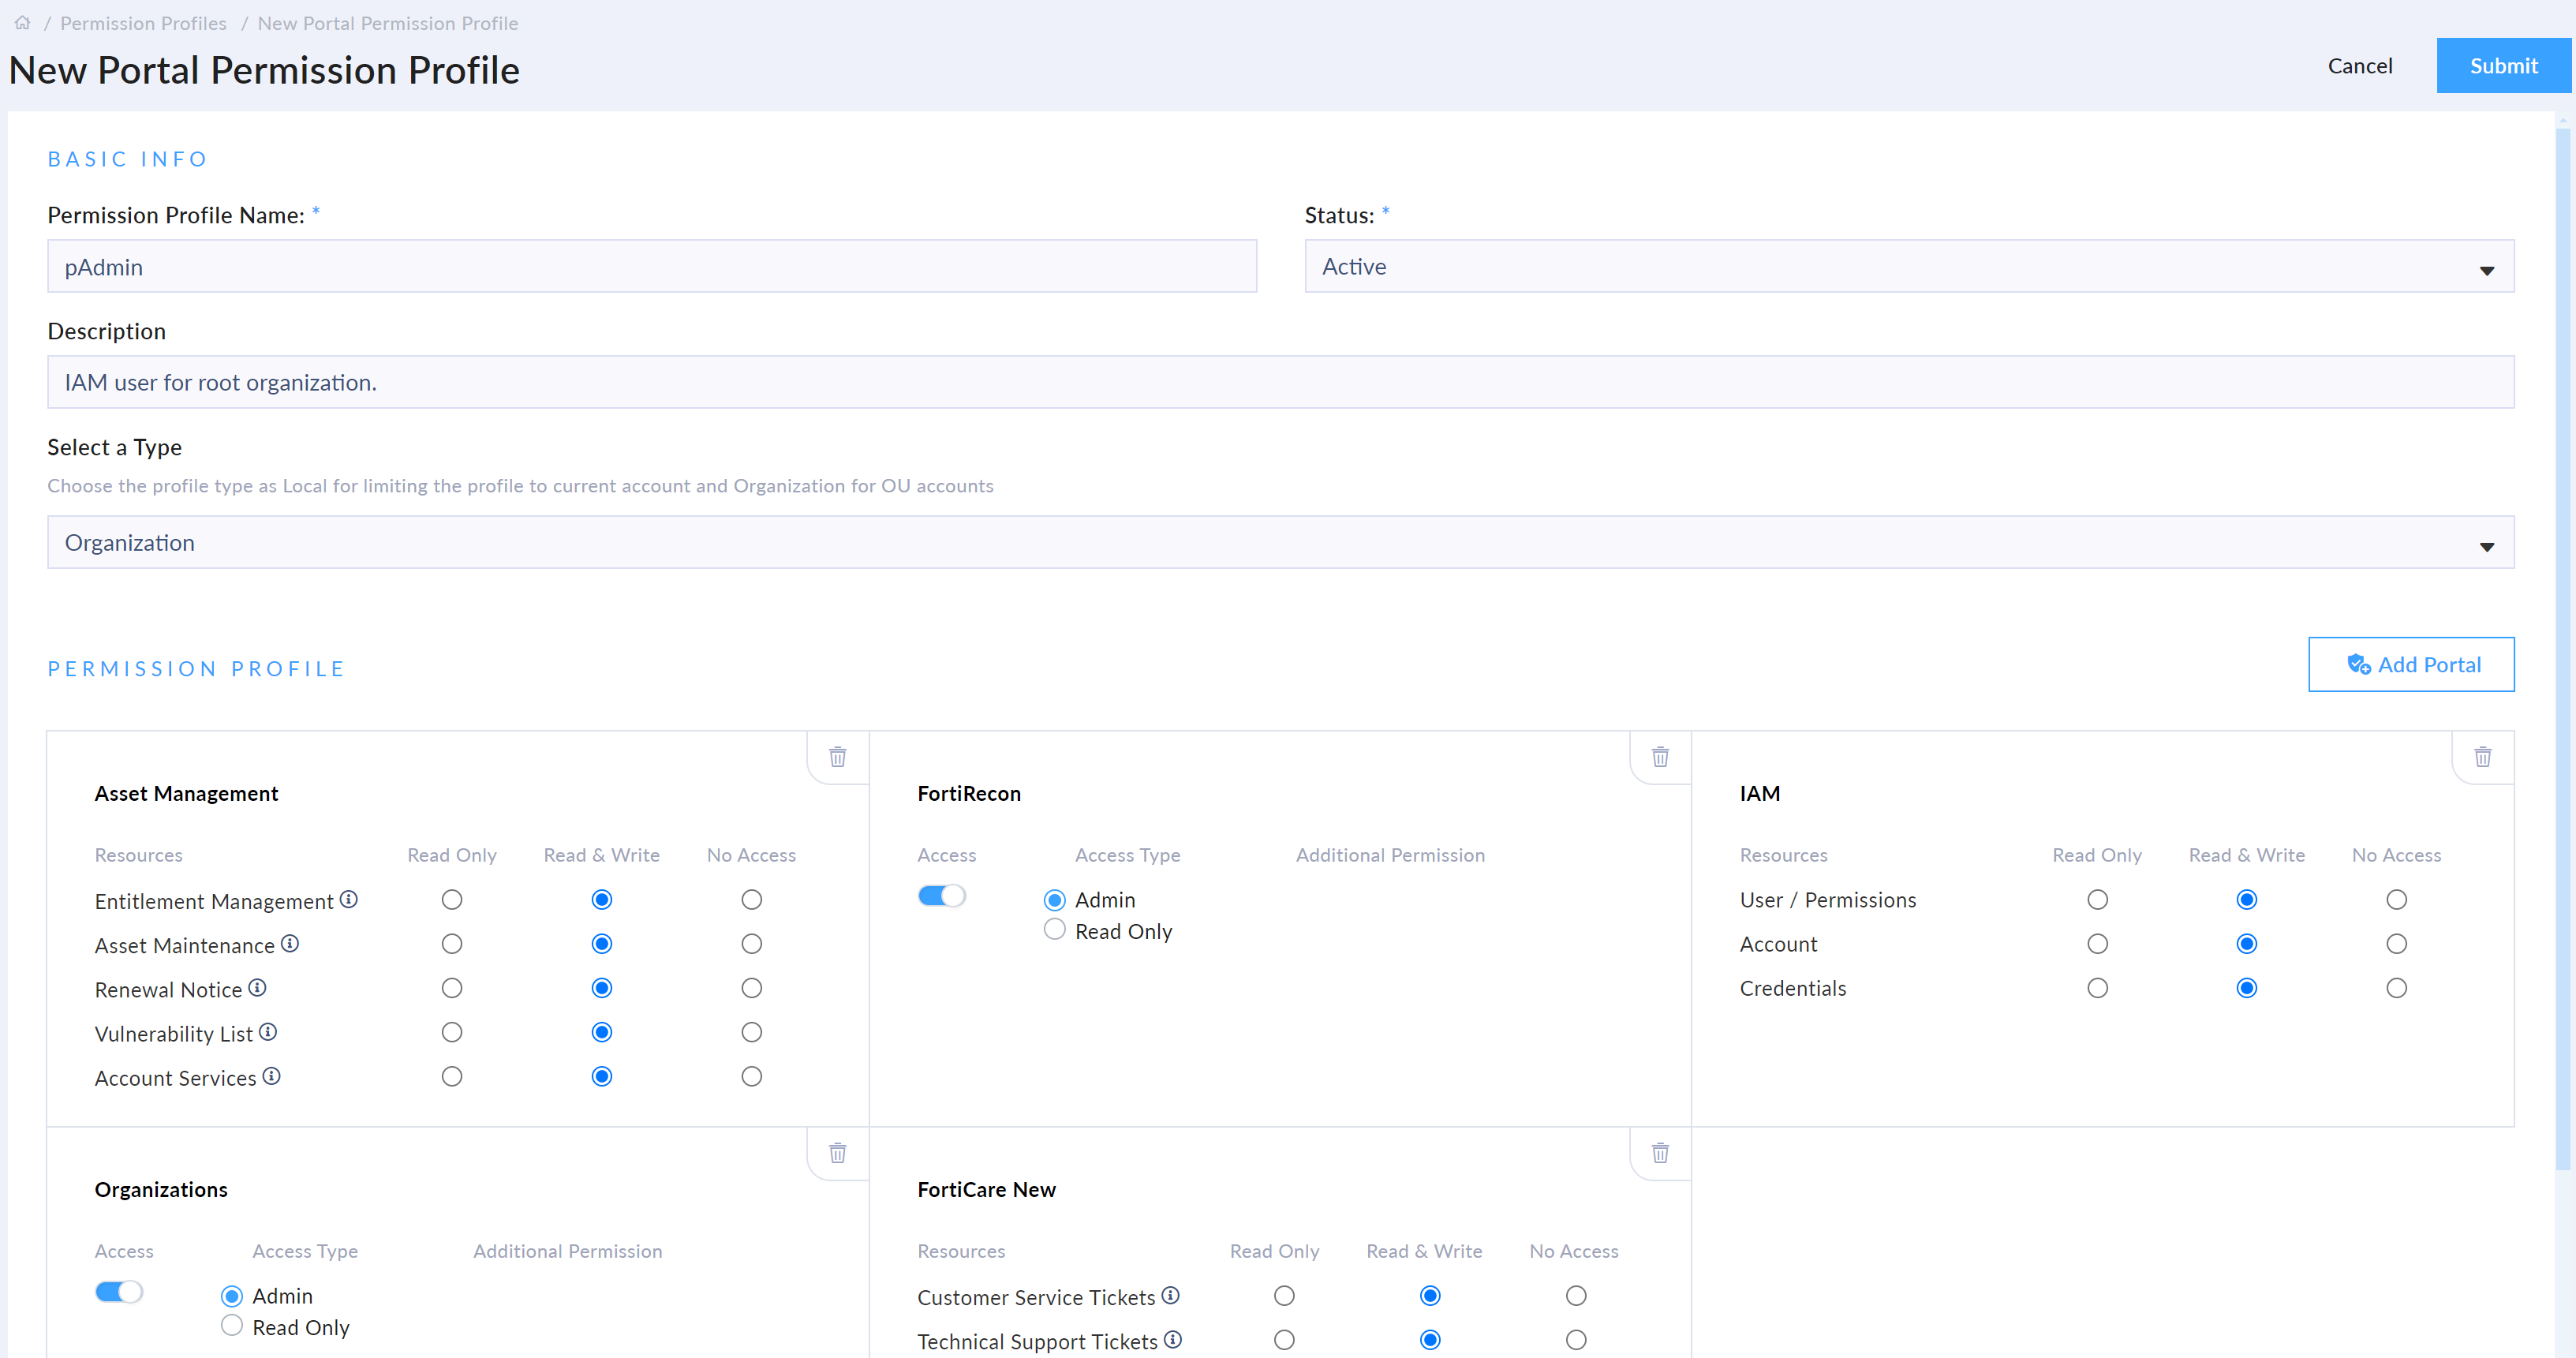The image size is (2576, 1358).
Task: Delete the IAM portal via its trash icon
Action: tap(2484, 757)
